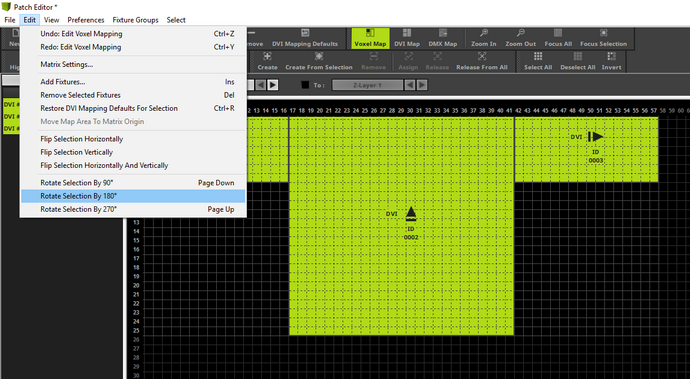Click row header number 26
The height and width of the screenshot is (379, 690).
point(136,339)
